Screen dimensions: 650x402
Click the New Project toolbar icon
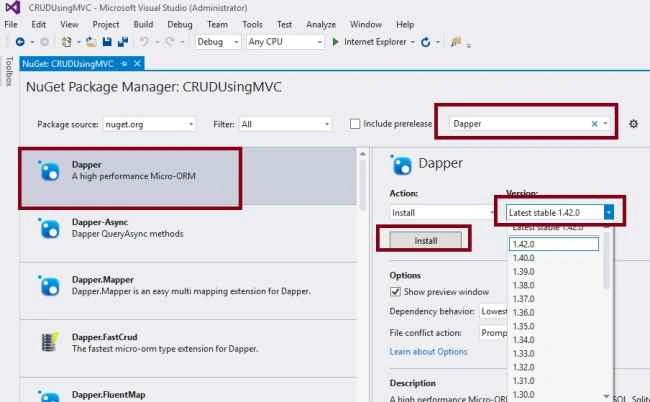[x=67, y=42]
